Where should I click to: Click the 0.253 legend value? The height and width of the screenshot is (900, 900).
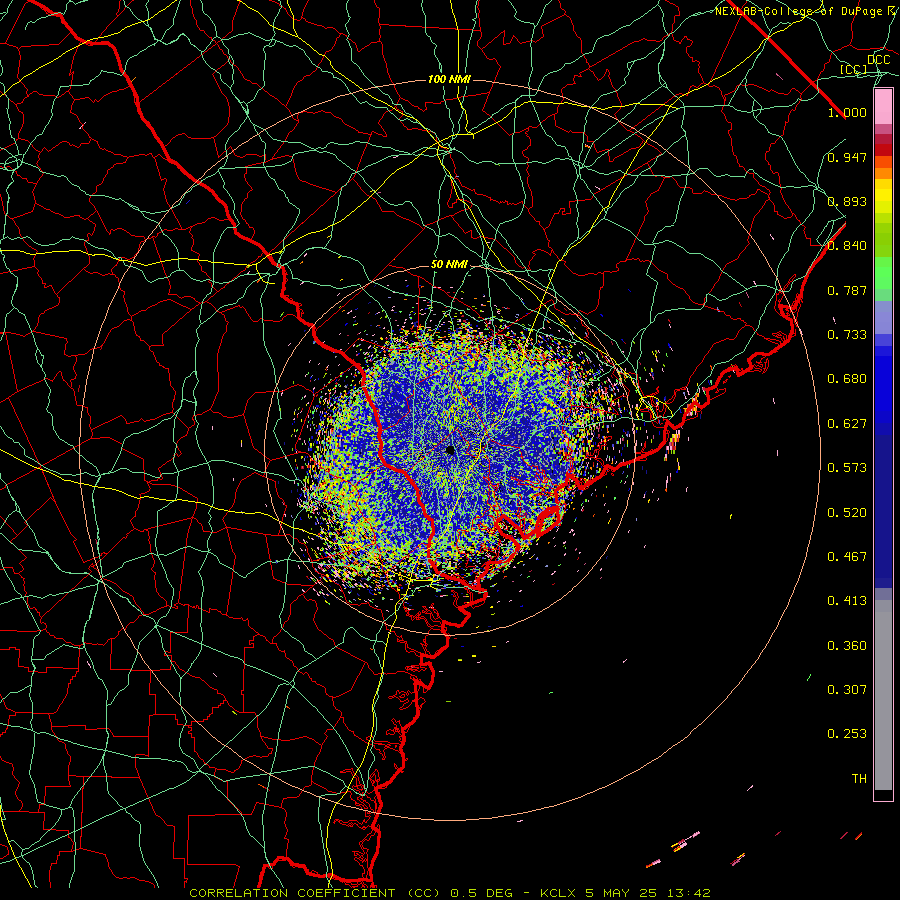pos(847,734)
